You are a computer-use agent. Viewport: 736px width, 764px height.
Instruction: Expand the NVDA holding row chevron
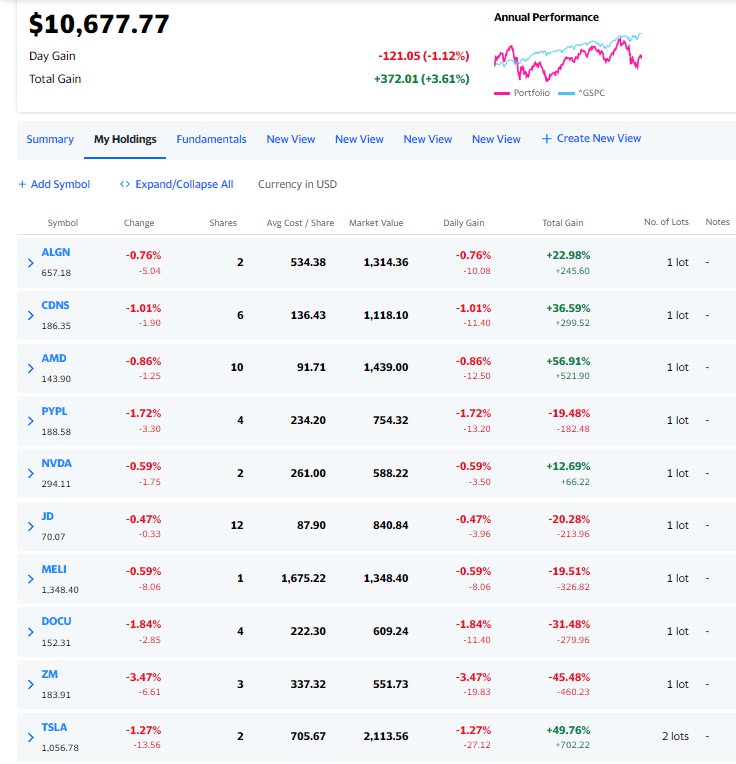[x=31, y=474]
